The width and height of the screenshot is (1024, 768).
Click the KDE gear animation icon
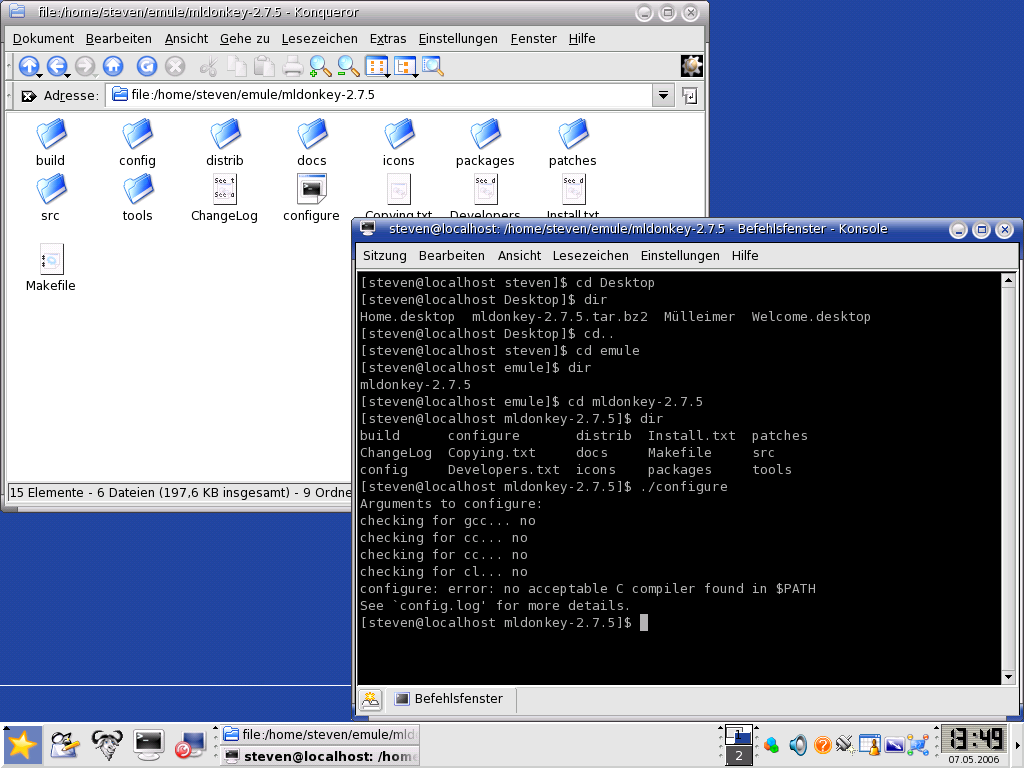[692, 66]
